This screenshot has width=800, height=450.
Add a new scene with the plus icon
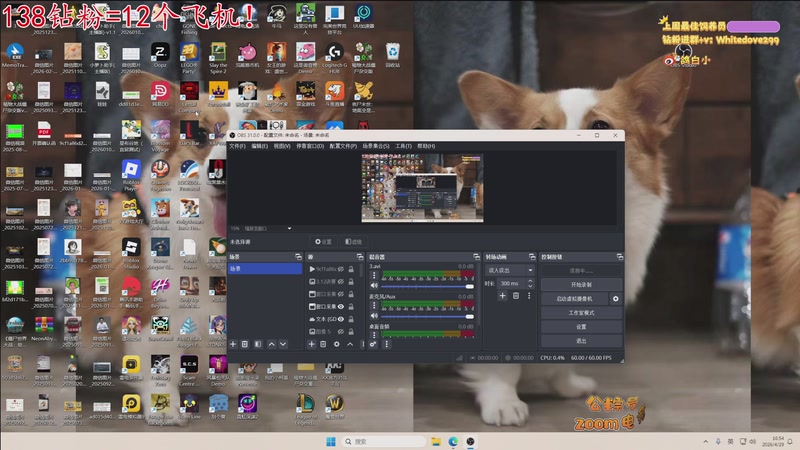(233, 344)
